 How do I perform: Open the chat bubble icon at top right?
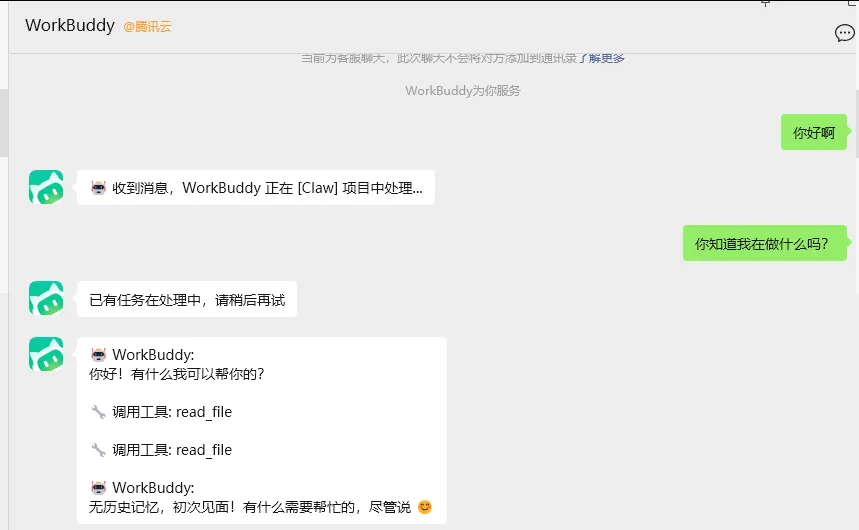pyautogui.click(x=844, y=33)
